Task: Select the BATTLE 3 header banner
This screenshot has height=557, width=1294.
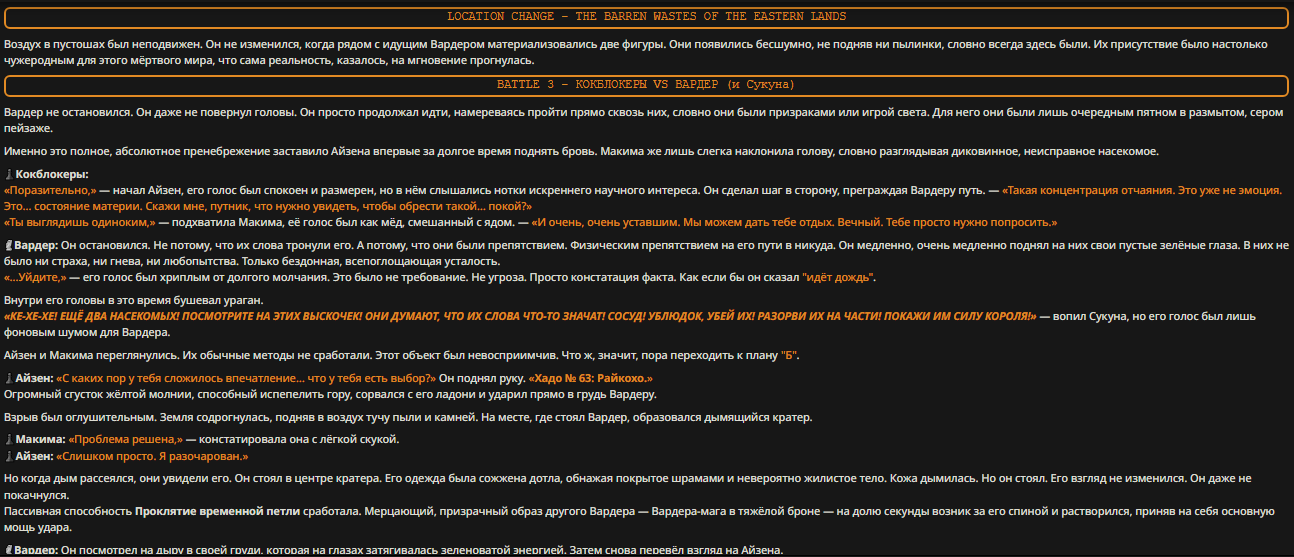Action: 647,85
